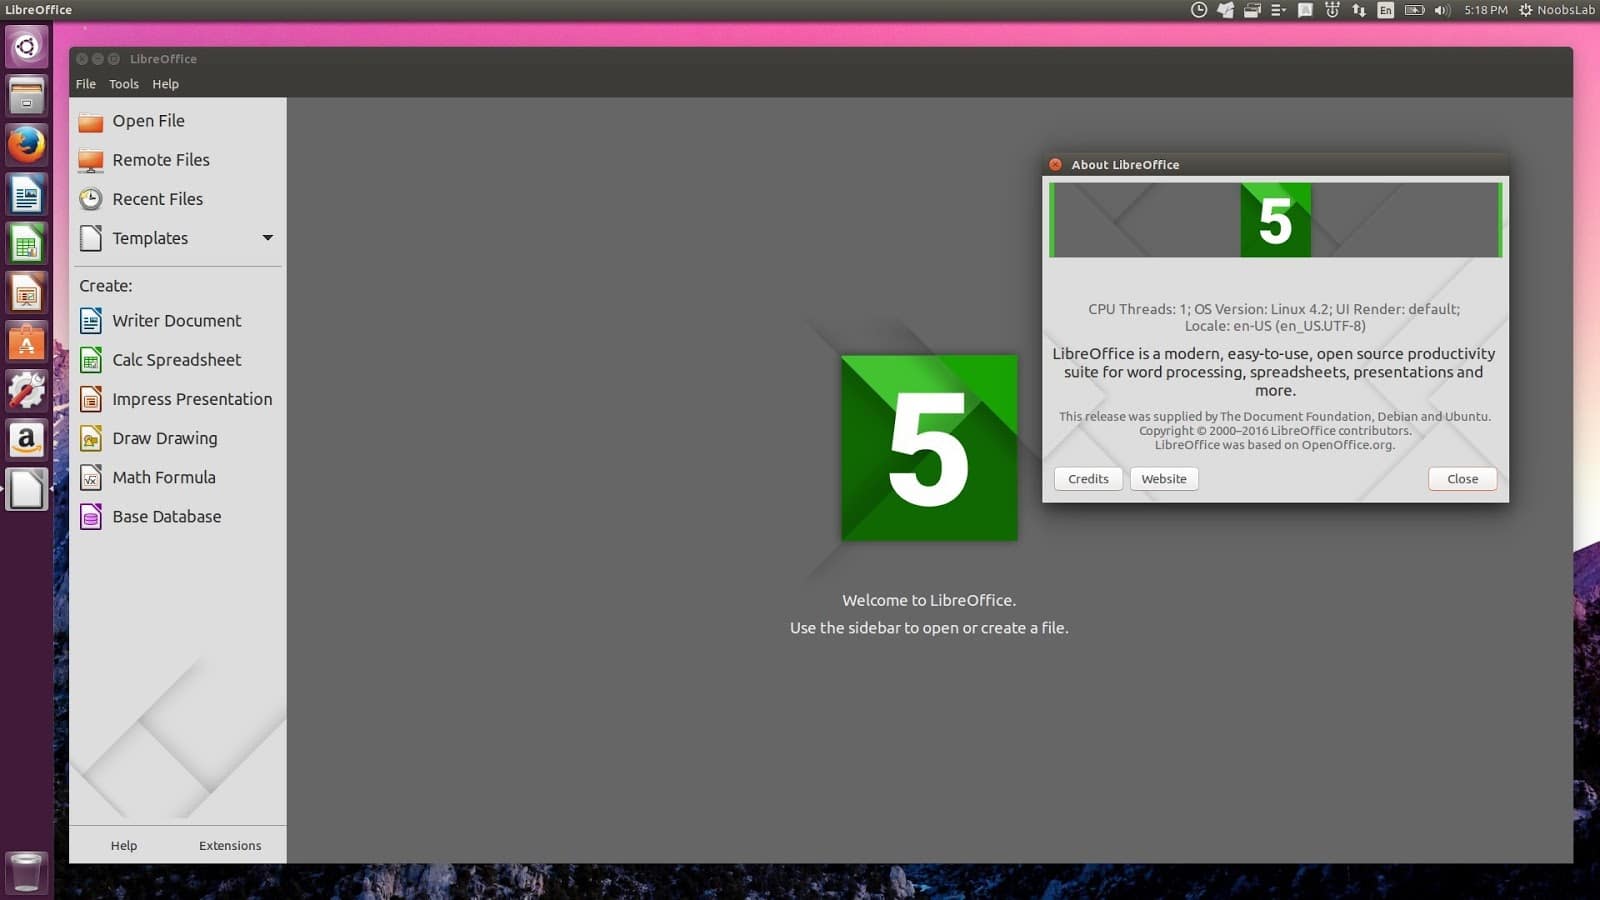
Task: Click the 5:18 PM clock
Action: [1485, 10]
